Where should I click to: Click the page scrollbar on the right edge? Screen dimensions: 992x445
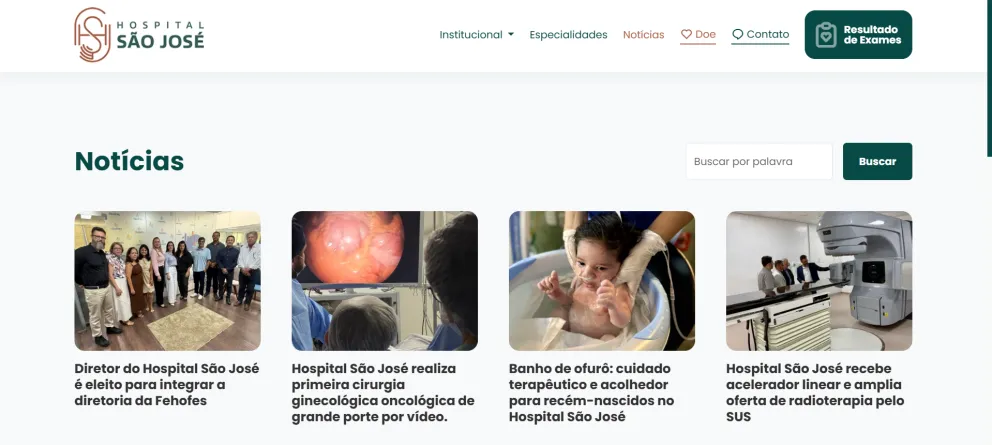tap(989, 78)
